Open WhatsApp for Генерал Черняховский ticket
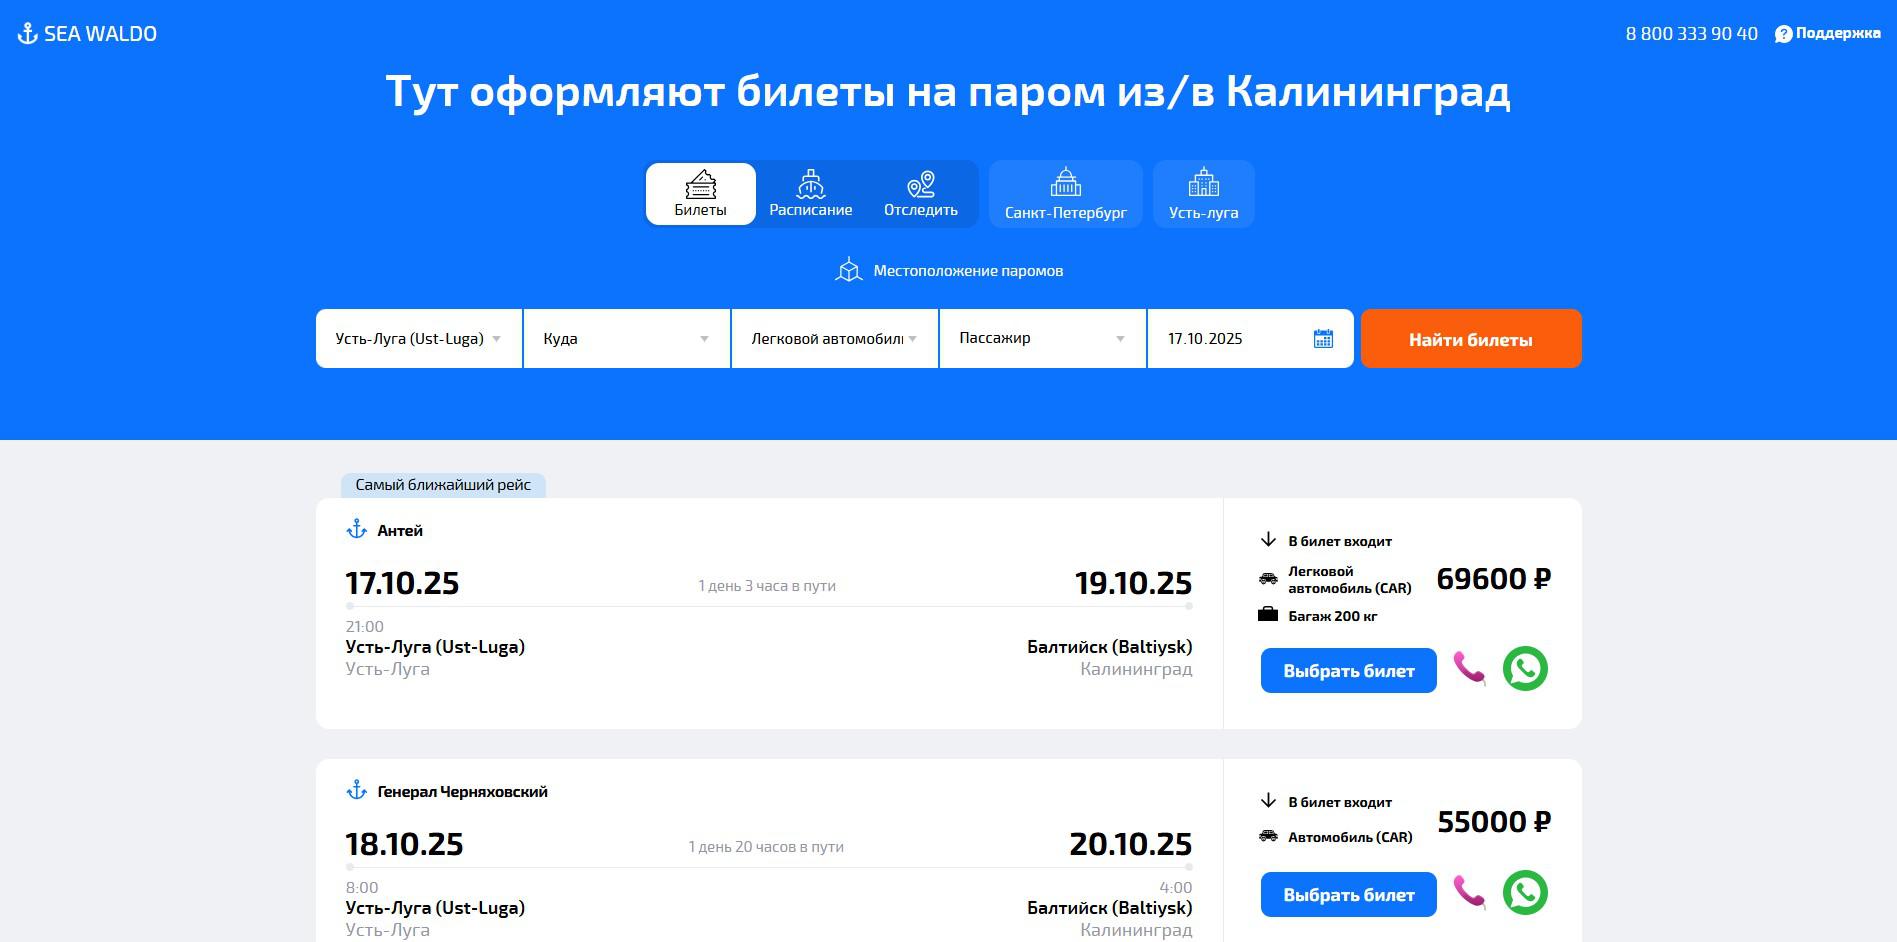This screenshot has width=1897, height=942. [1524, 892]
